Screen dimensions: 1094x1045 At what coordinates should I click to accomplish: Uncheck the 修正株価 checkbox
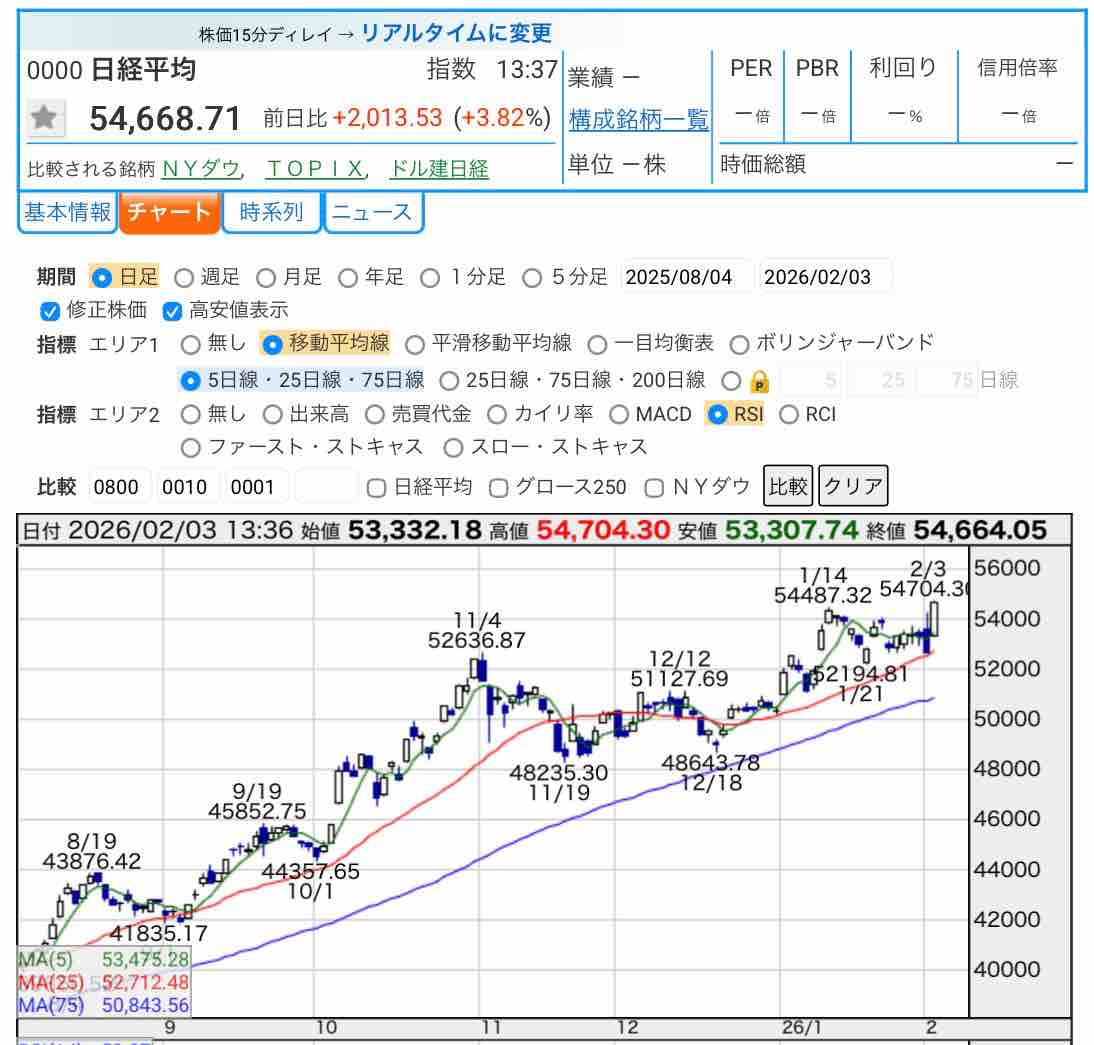click(49, 310)
